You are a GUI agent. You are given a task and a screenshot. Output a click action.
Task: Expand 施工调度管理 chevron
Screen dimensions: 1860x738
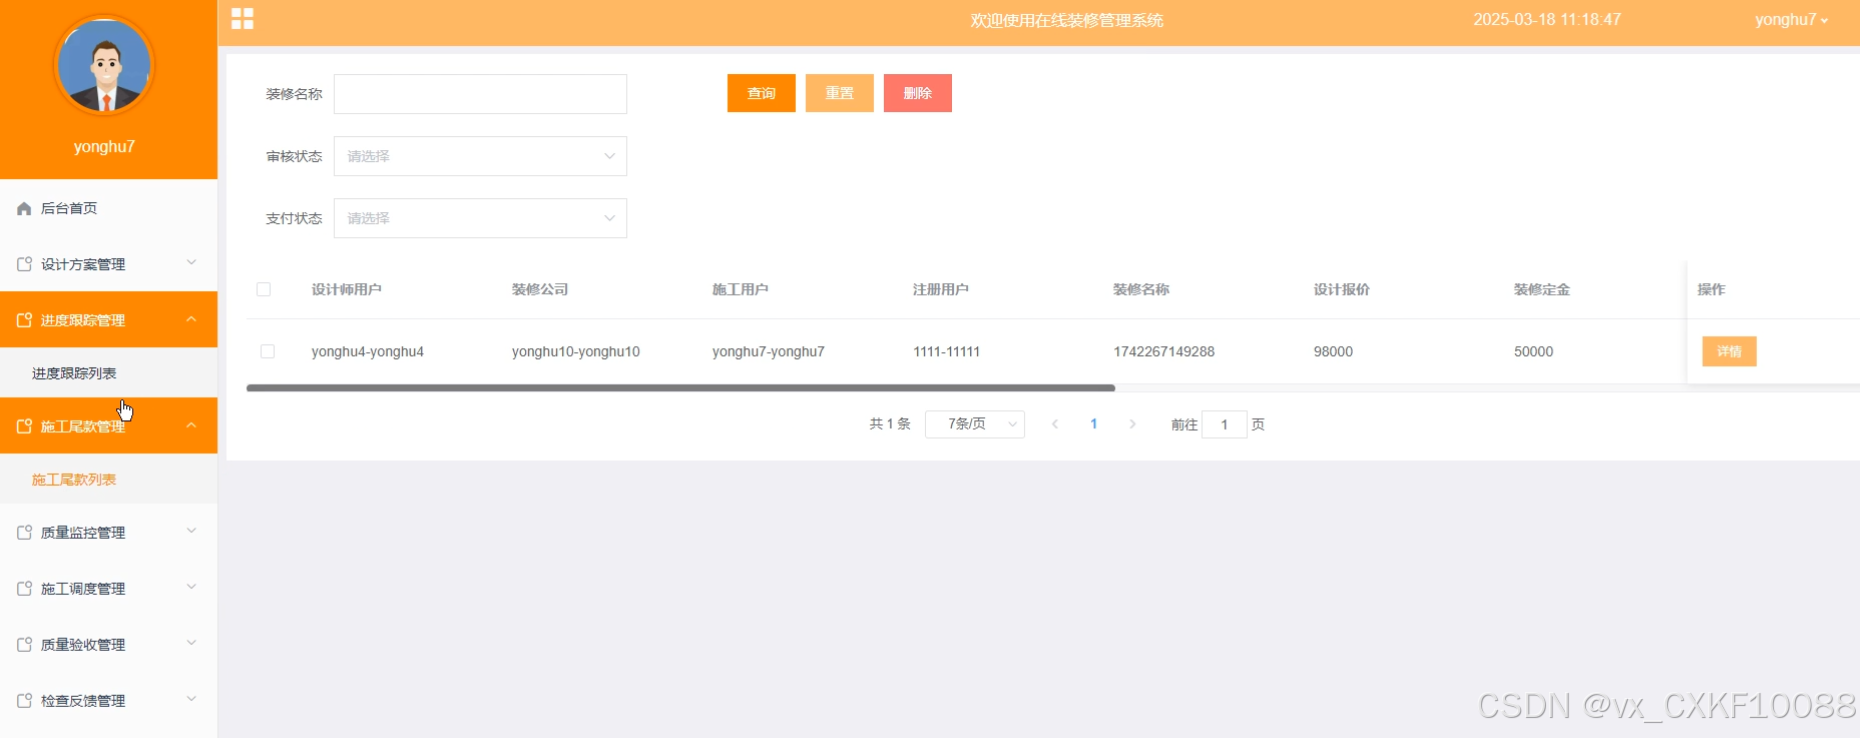[191, 587]
